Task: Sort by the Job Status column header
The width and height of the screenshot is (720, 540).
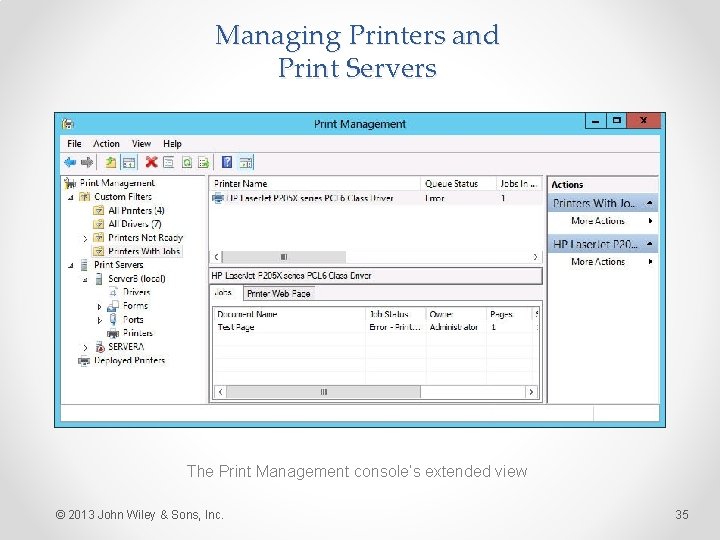Action: [x=396, y=315]
